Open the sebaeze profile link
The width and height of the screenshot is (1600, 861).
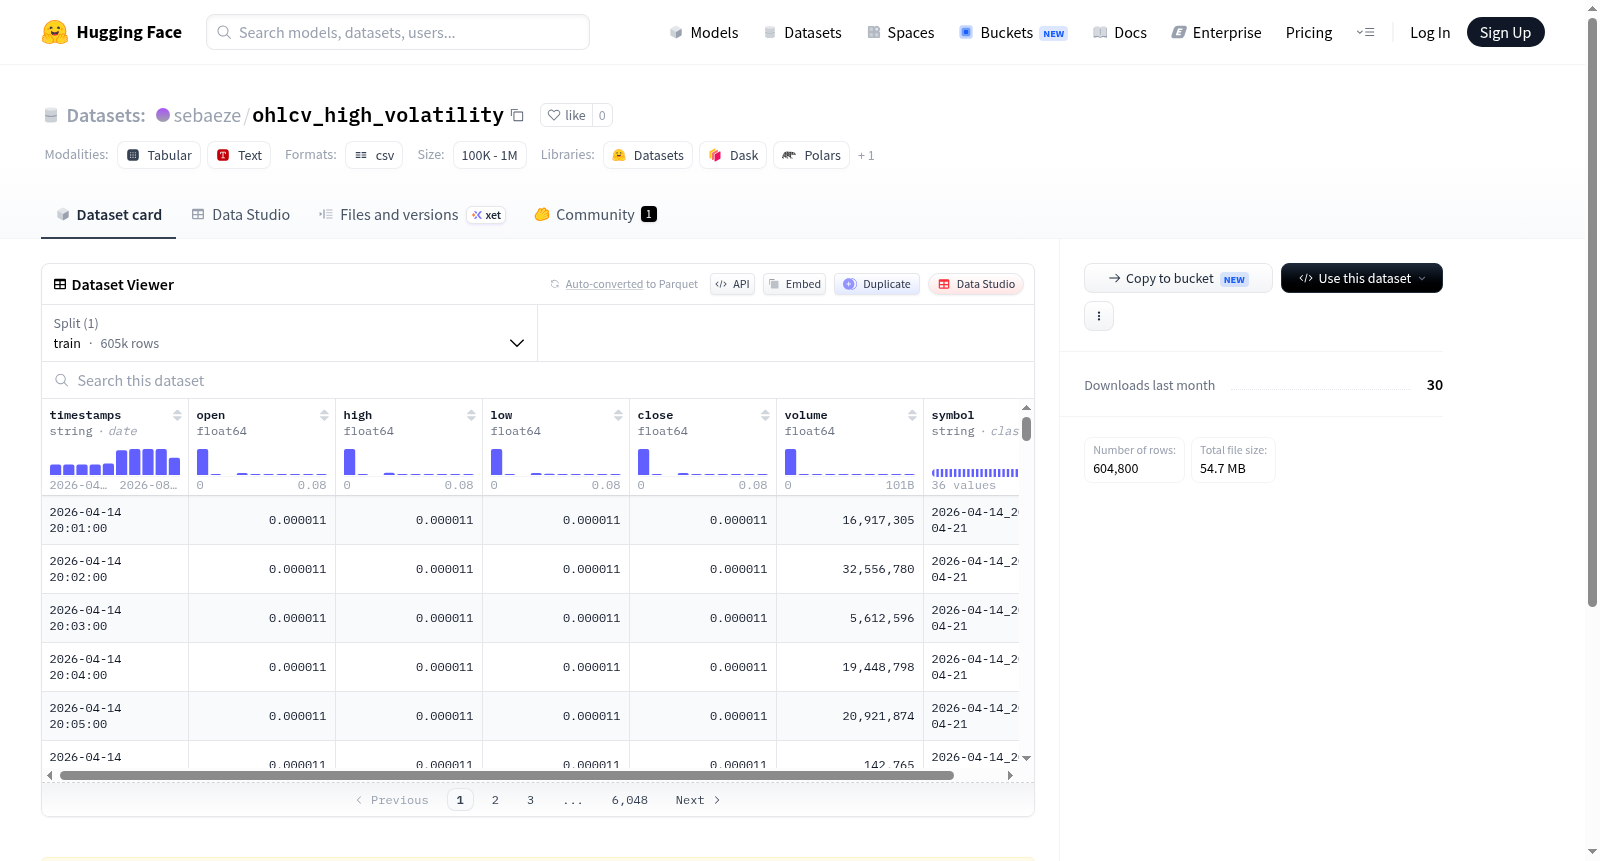coord(207,115)
